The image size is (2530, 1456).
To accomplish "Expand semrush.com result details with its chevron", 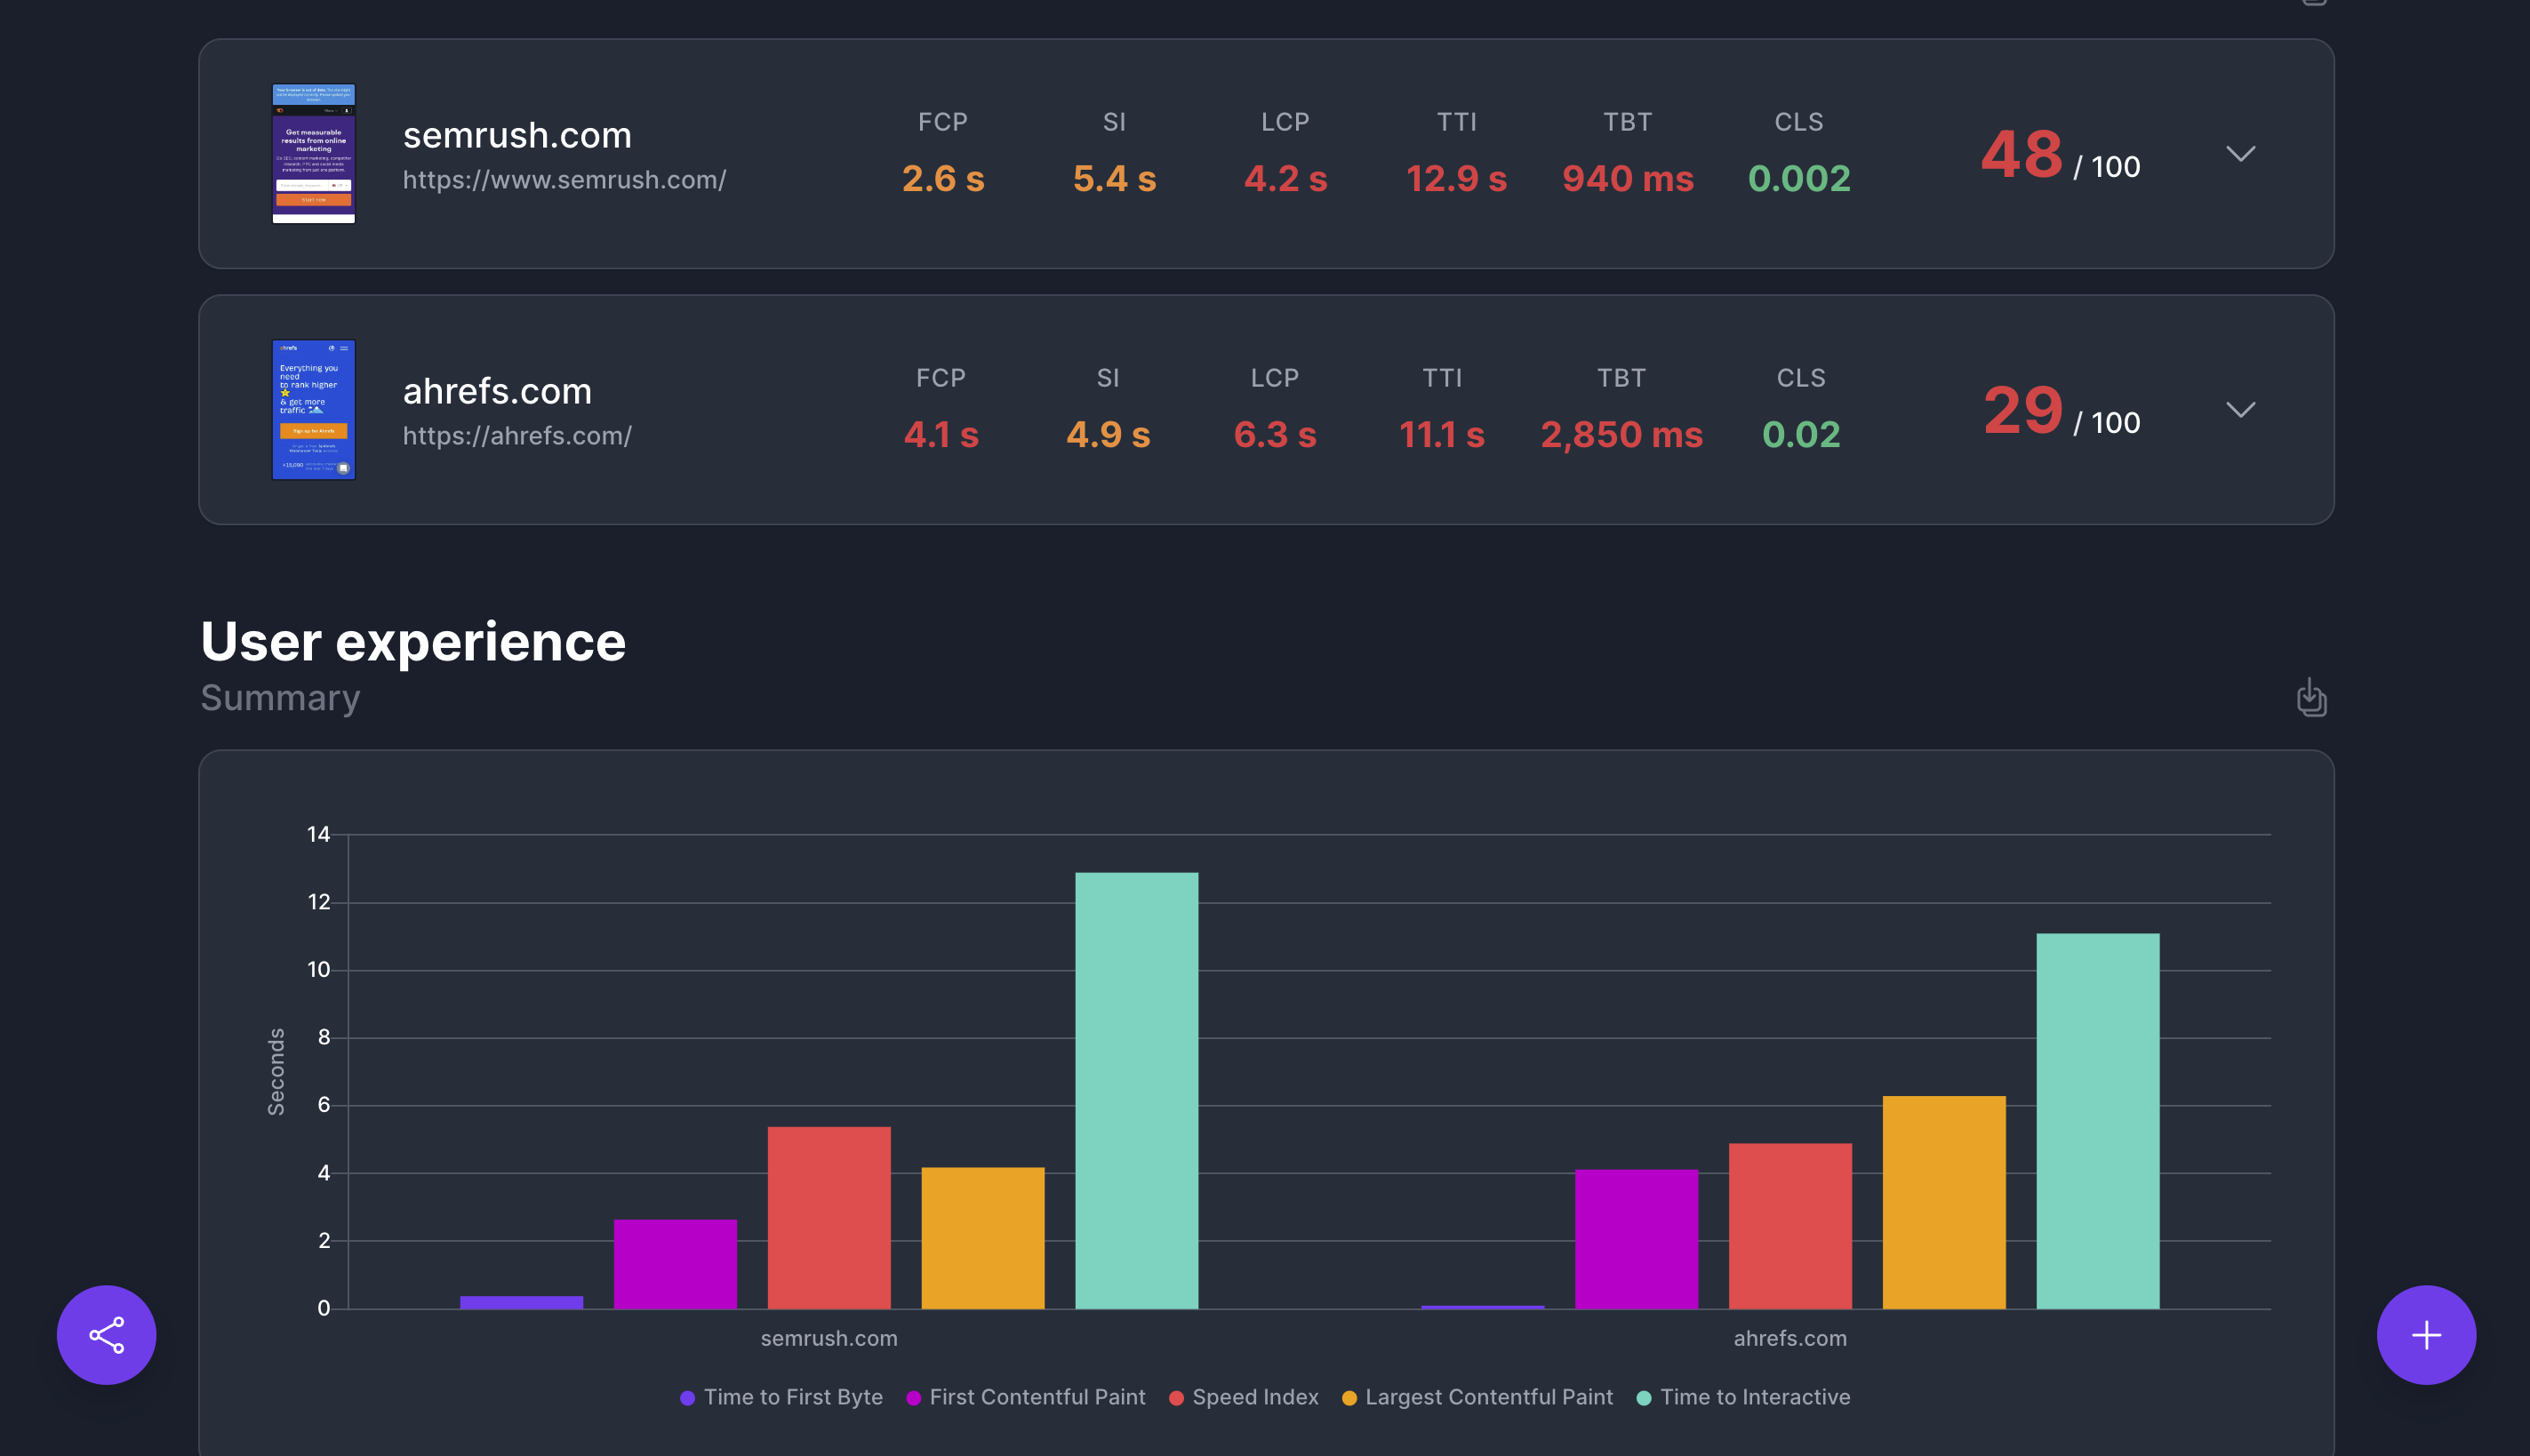I will [x=2241, y=155].
